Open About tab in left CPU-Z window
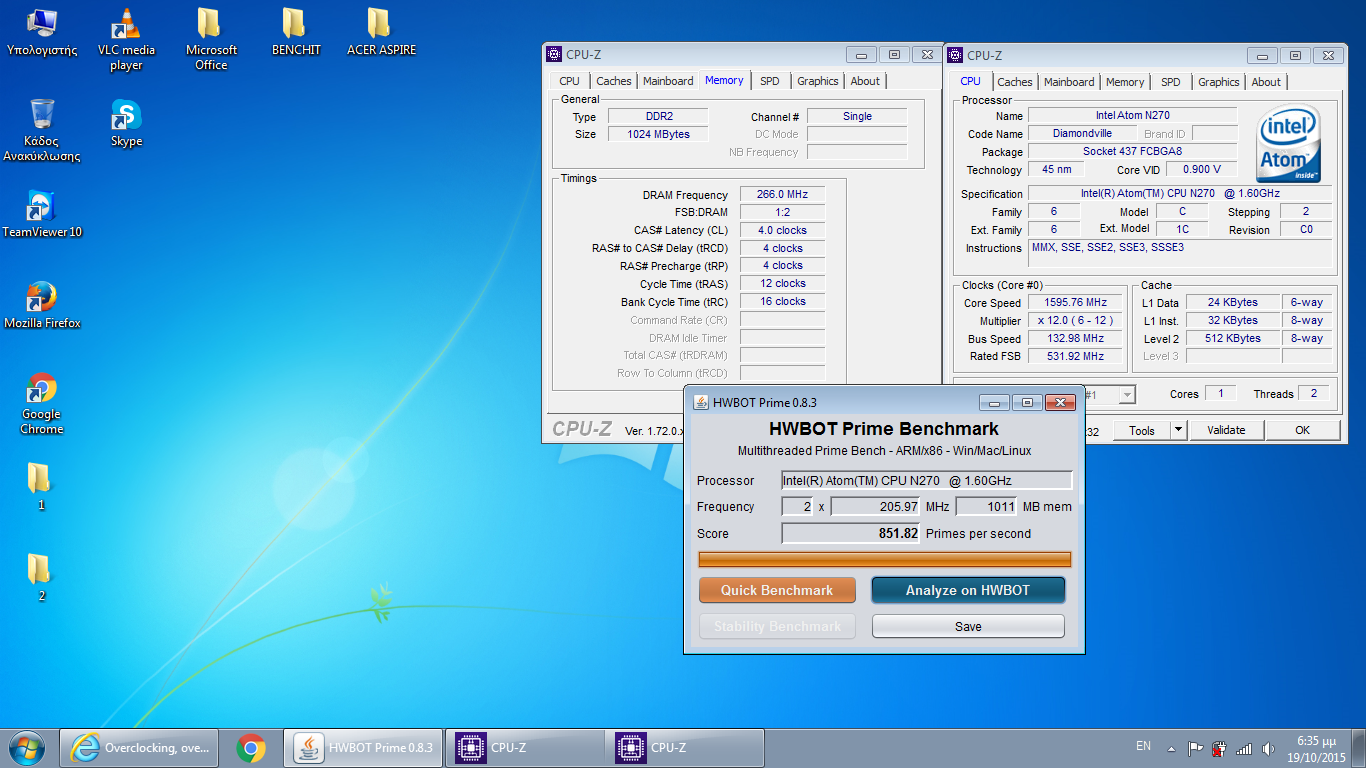 [x=865, y=81]
